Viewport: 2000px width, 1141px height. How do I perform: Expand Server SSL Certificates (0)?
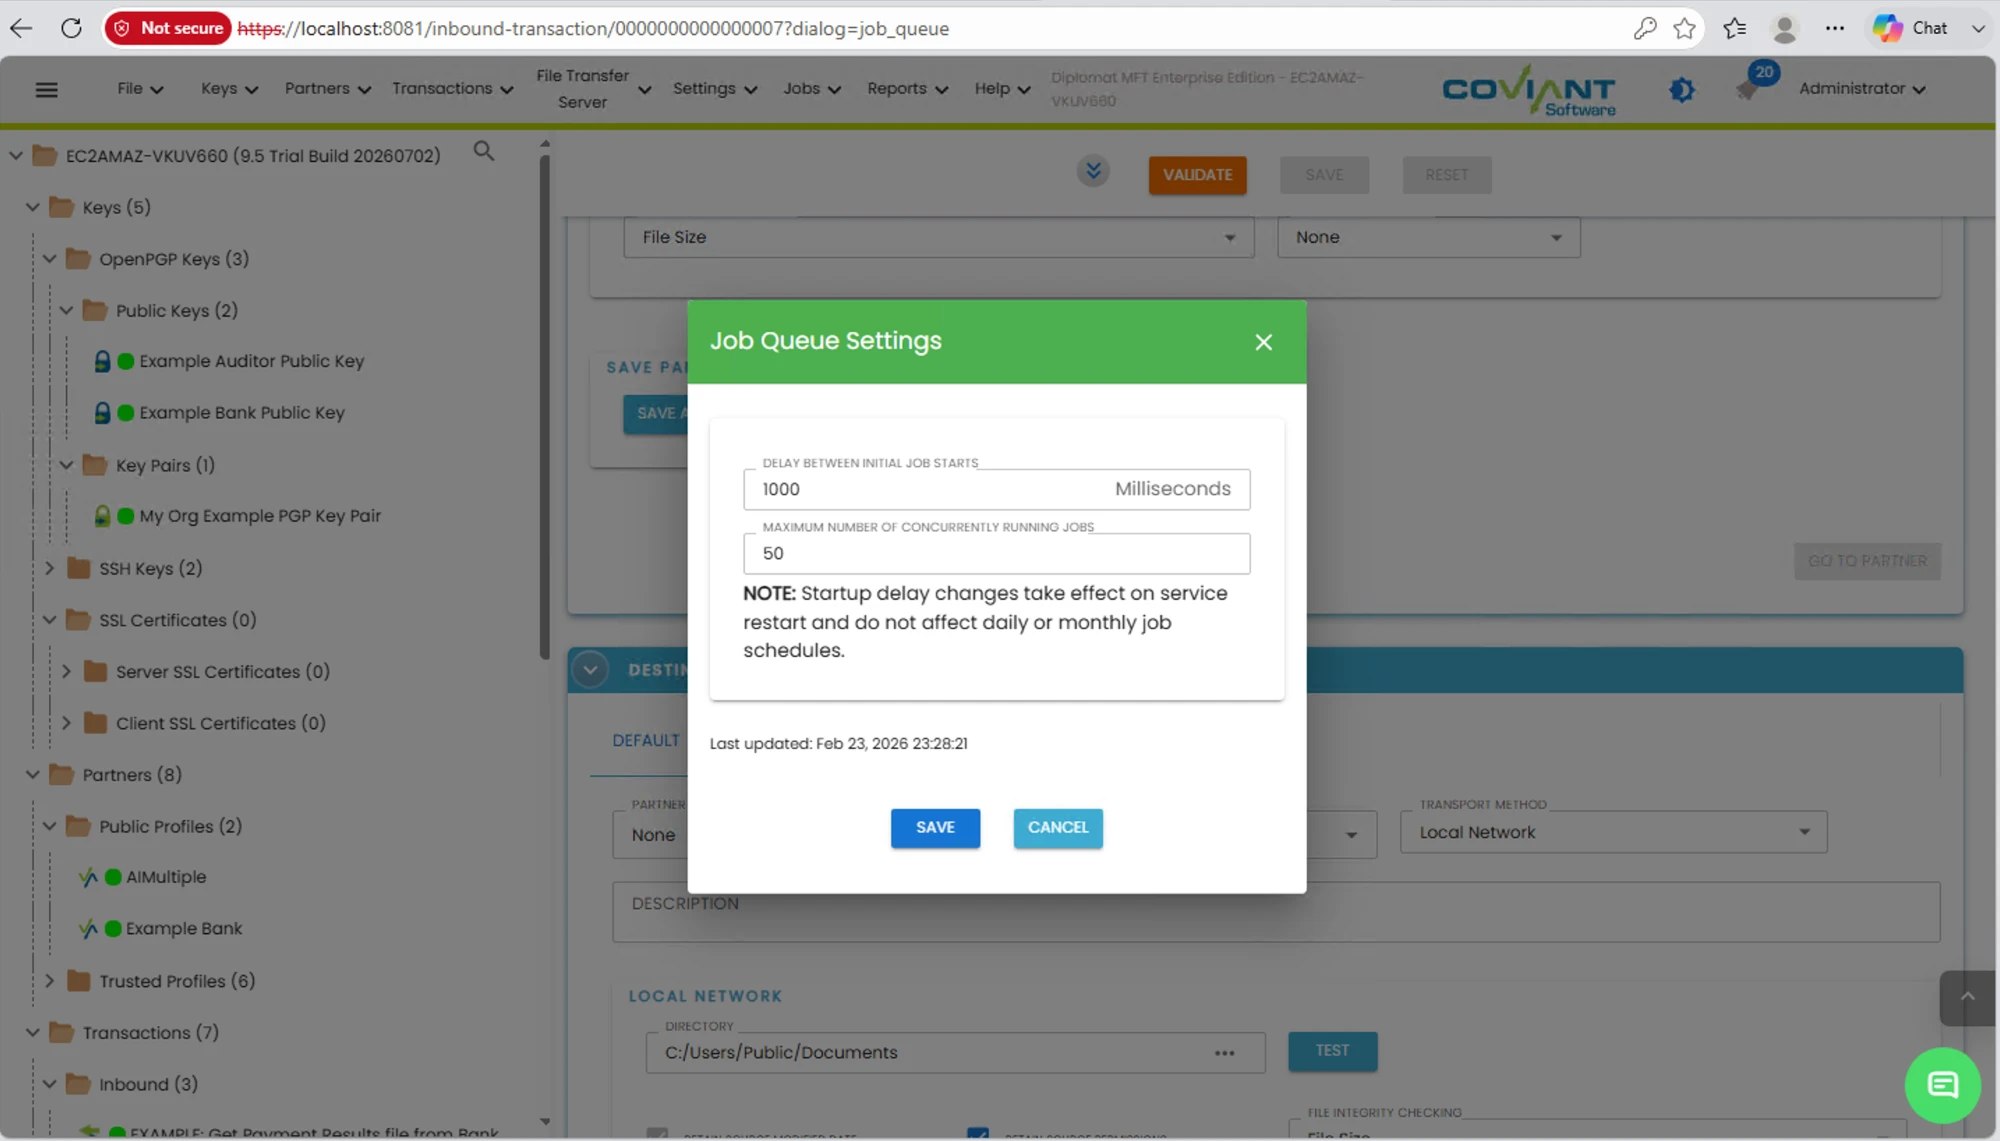[x=66, y=672]
